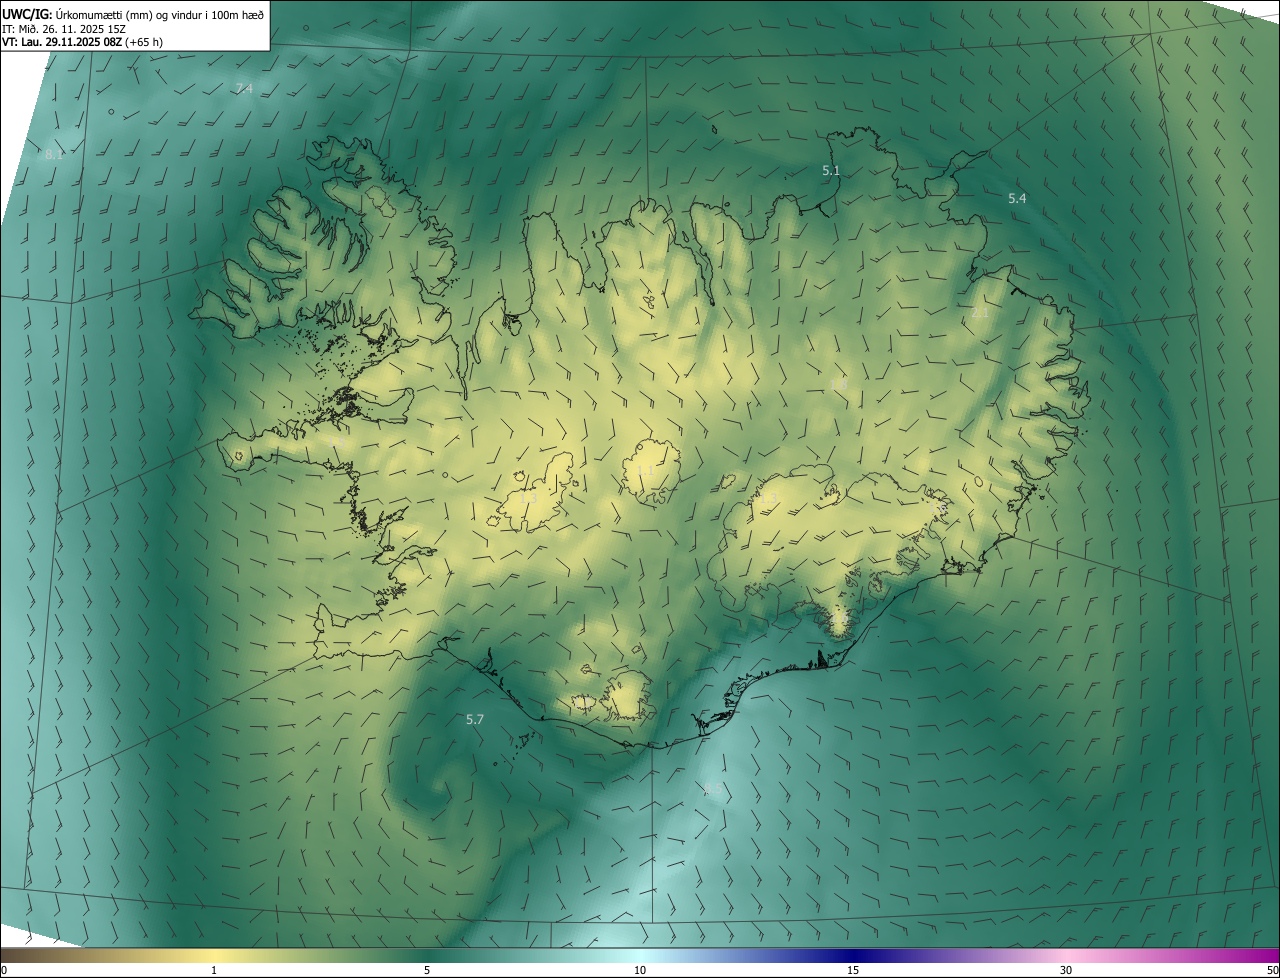The width and height of the screenshot is (1280, 978).
Task: Click the dark navy band of the colorbar
Action: pyautogui.click(x=853, y=955)
